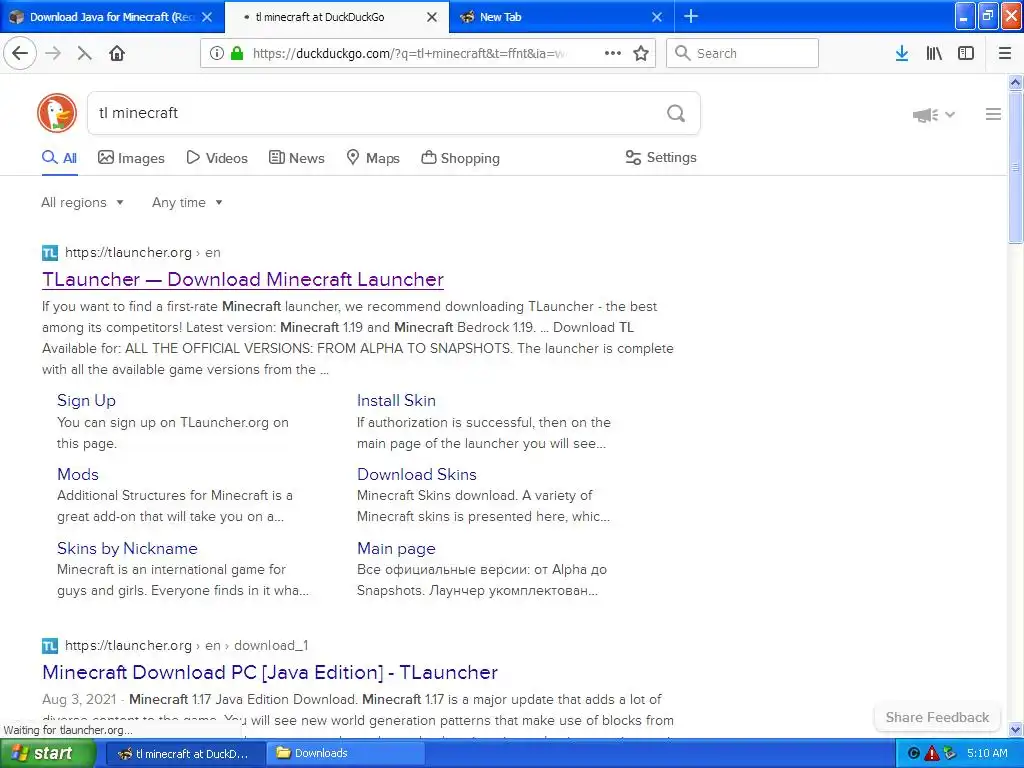This screenshot has height=768, width=1024.
Task: Open the Sign Up sitelink
Action: 86,400
